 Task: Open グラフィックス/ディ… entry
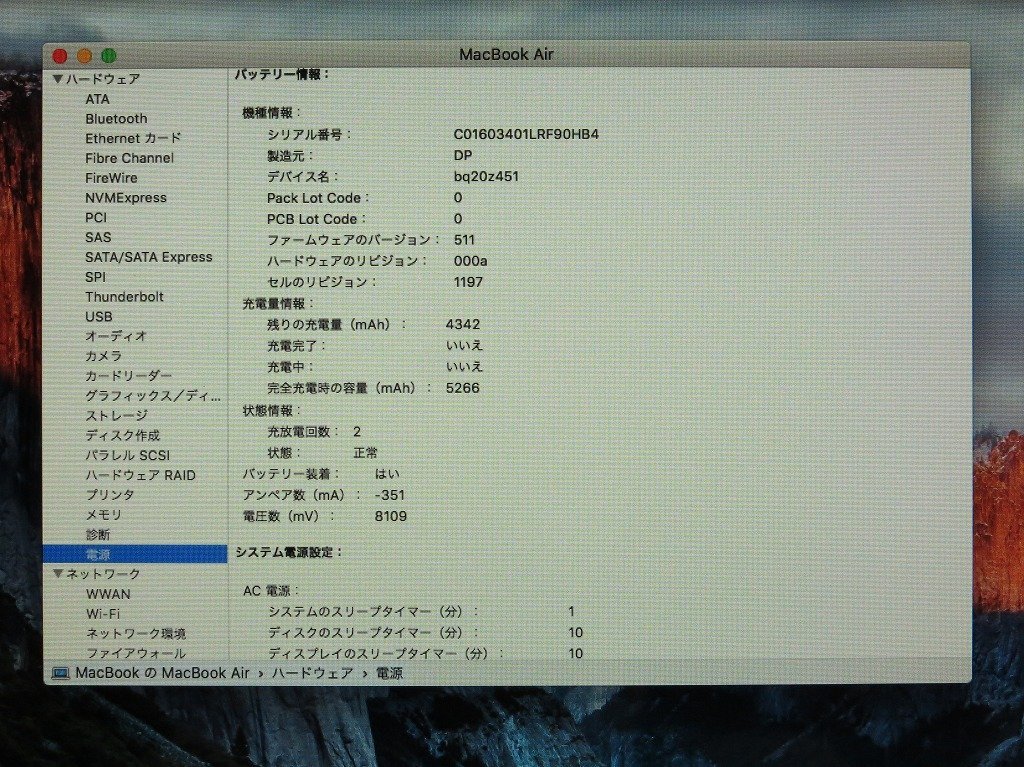[x=153, y=396]
